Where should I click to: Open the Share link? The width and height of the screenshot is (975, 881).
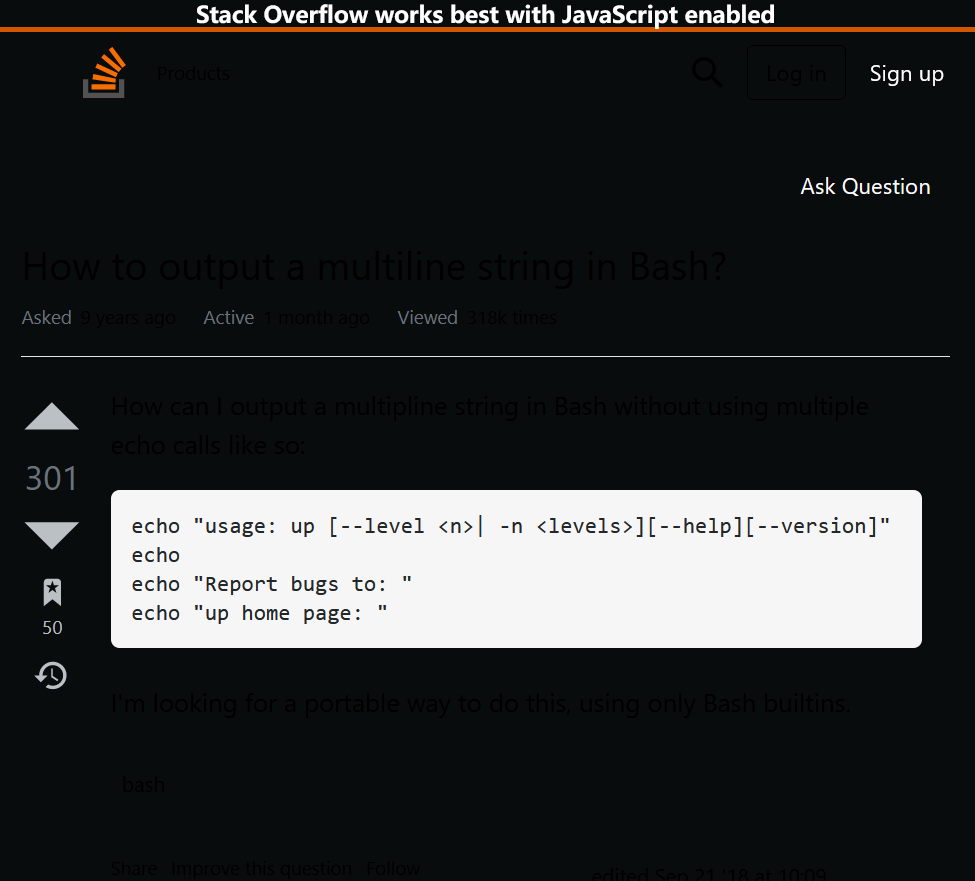pyautogui.click(x=134, y=868)
